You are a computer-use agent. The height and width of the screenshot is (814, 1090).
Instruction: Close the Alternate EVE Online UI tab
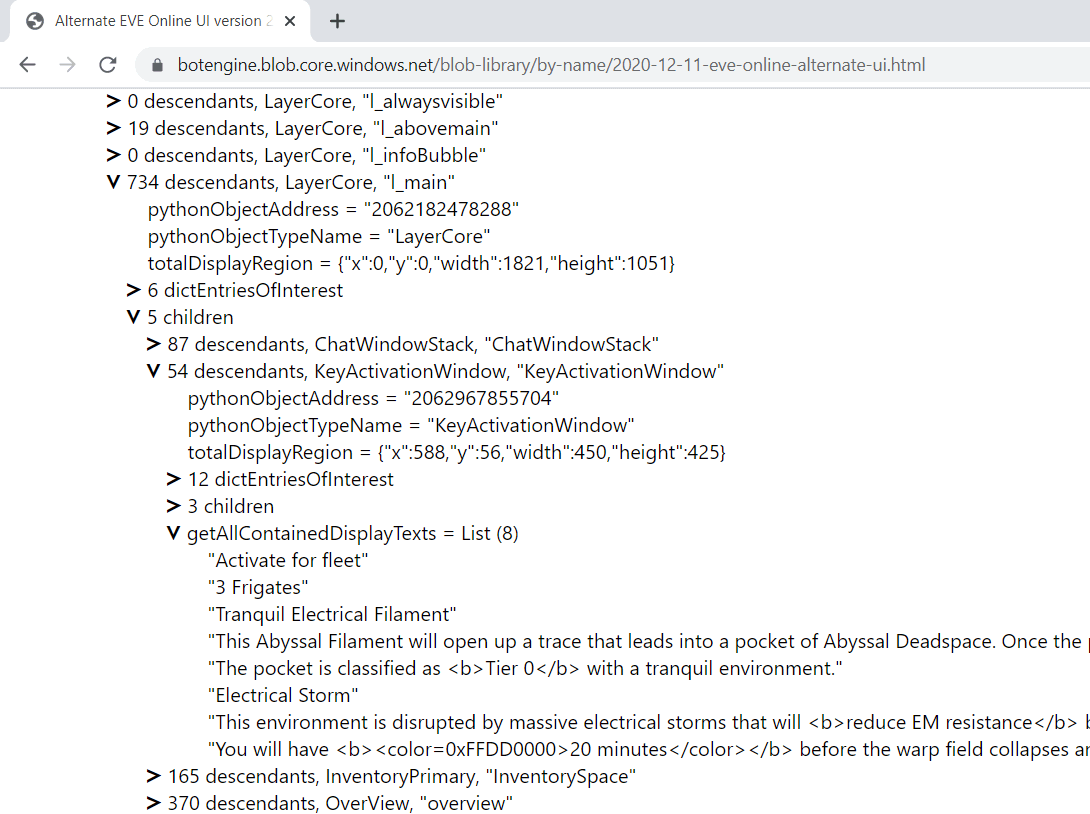tap(290, 22)
